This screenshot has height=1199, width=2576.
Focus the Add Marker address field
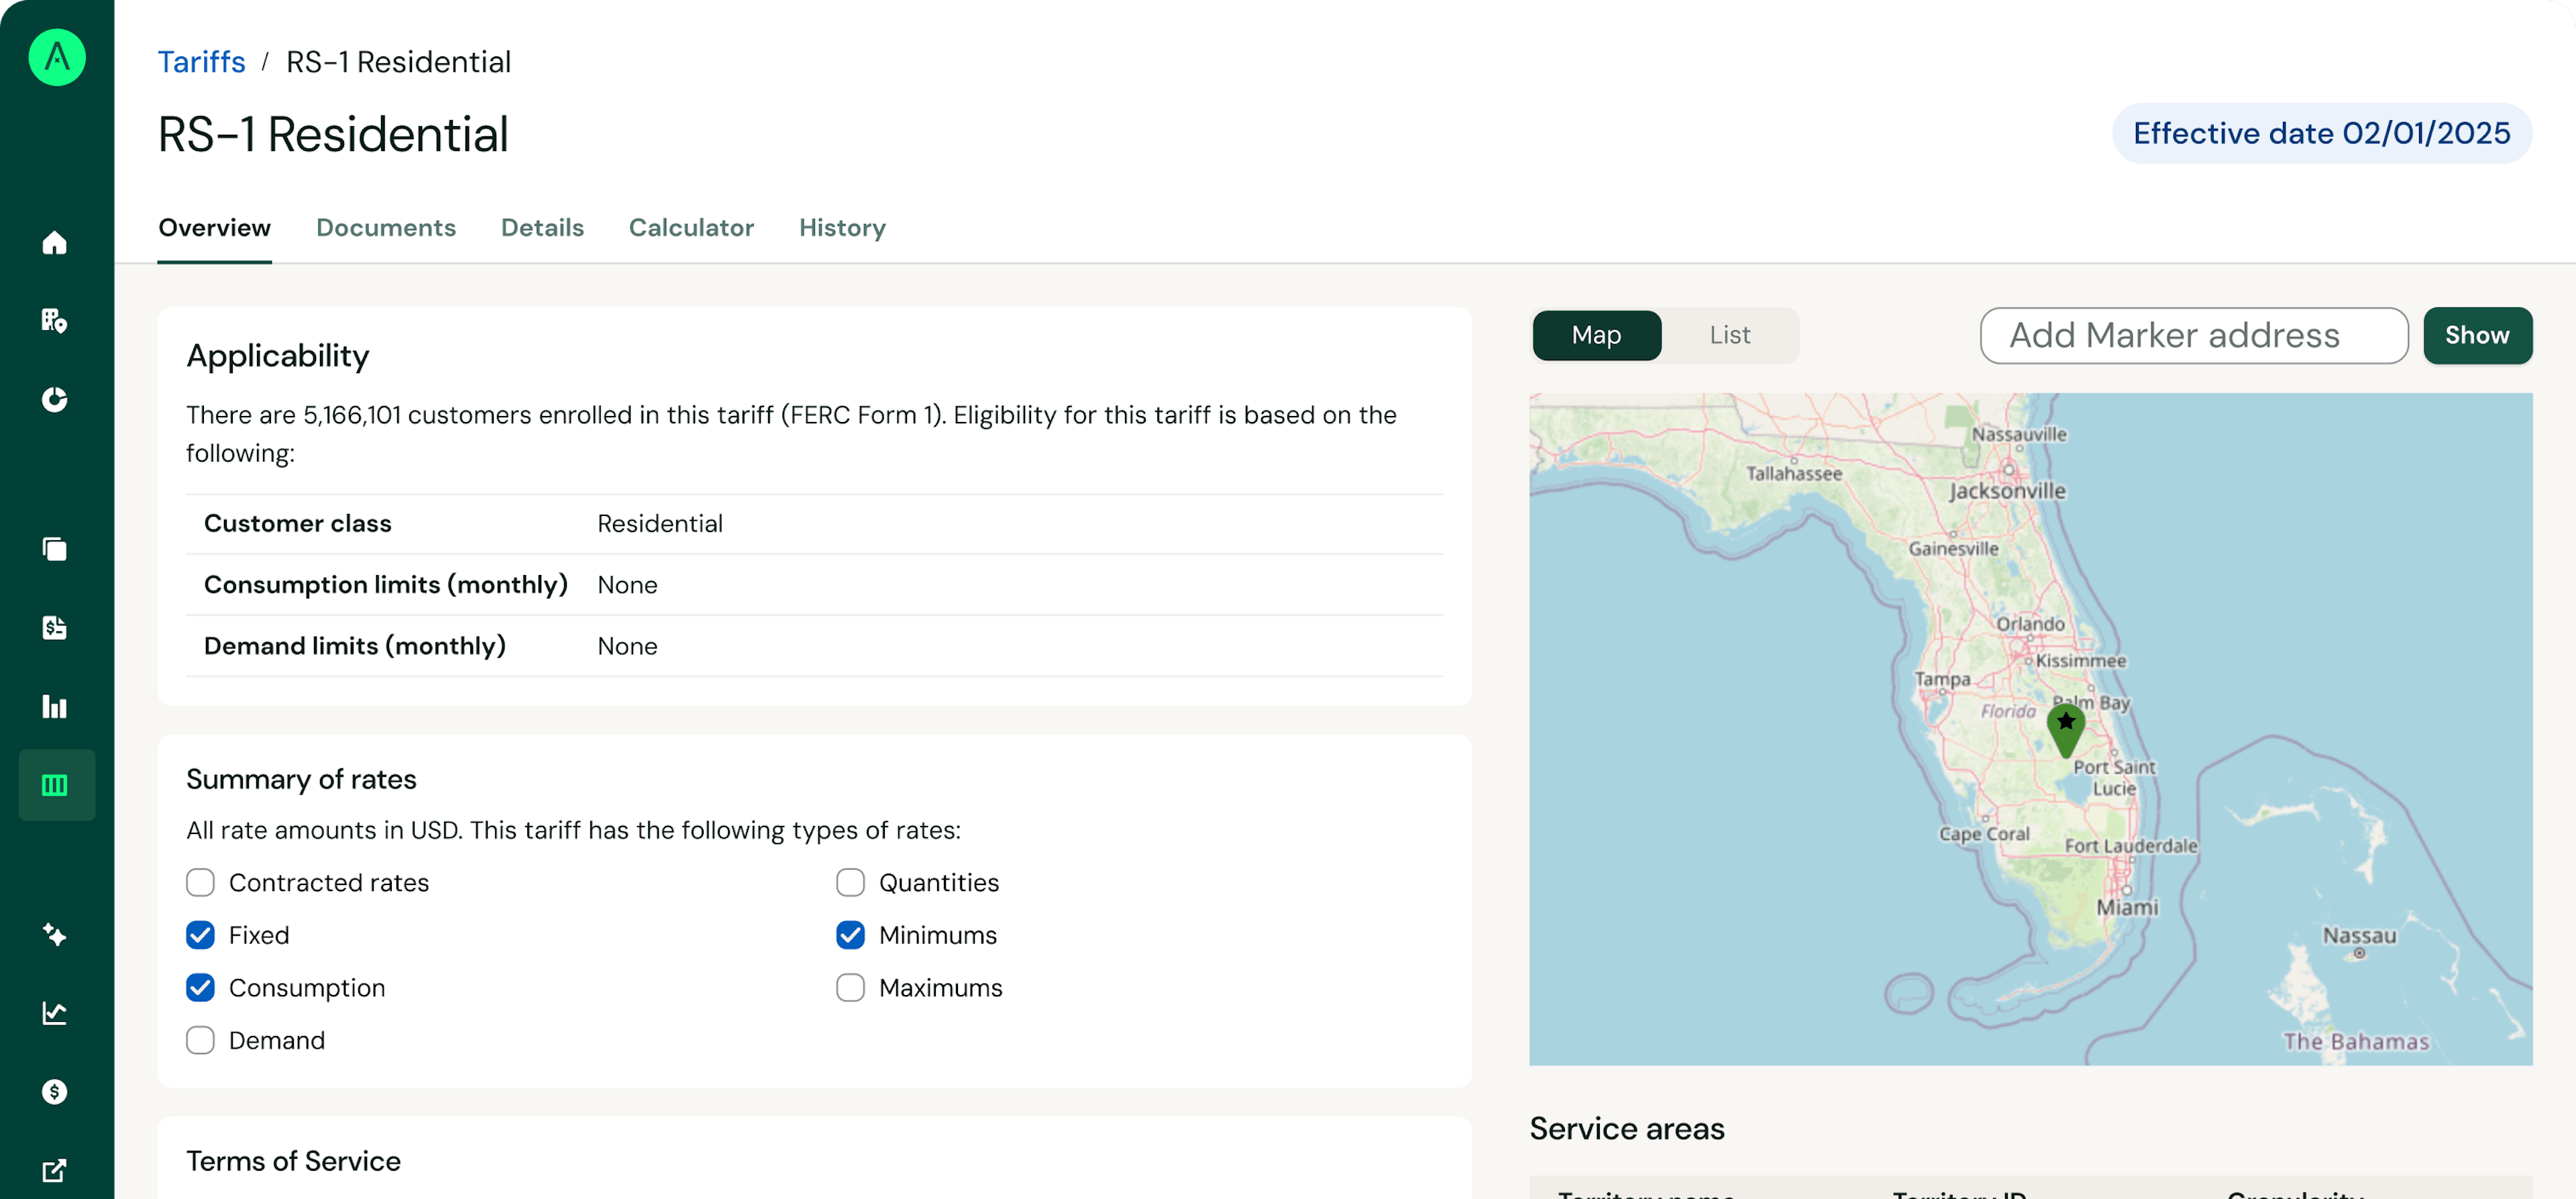(2193, 335)
